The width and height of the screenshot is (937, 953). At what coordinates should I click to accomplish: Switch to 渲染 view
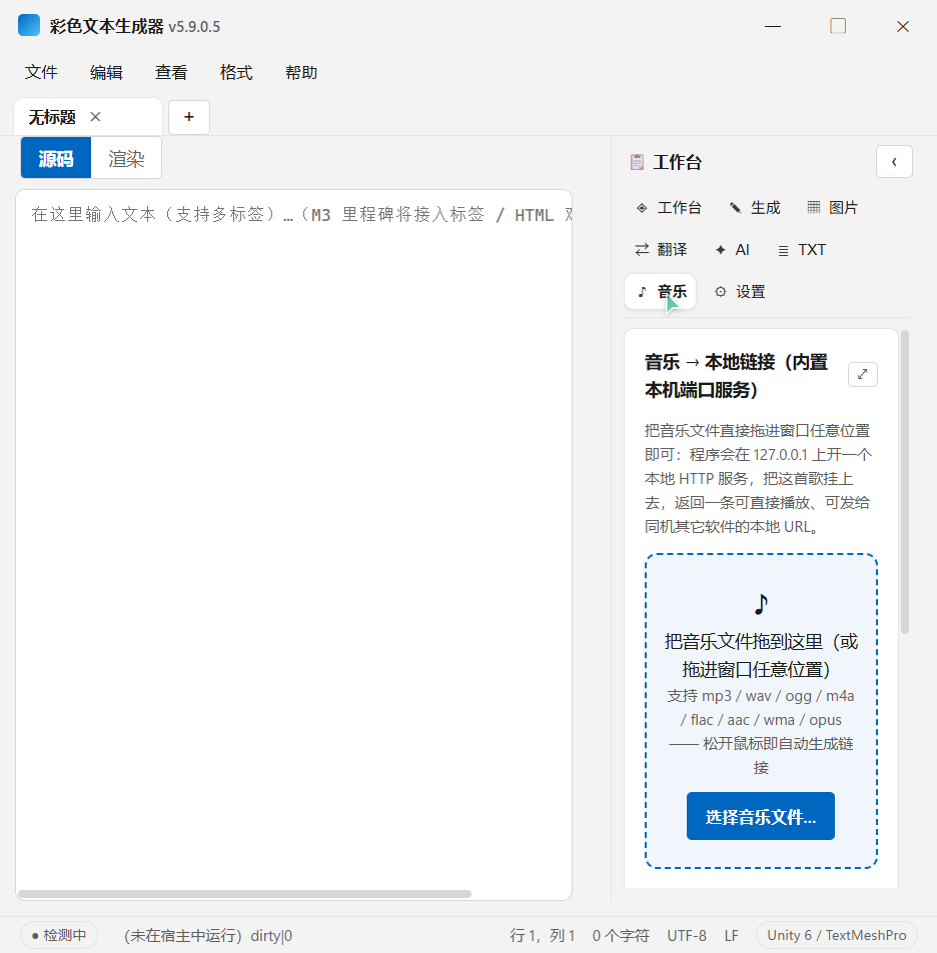tap(126, 158)
